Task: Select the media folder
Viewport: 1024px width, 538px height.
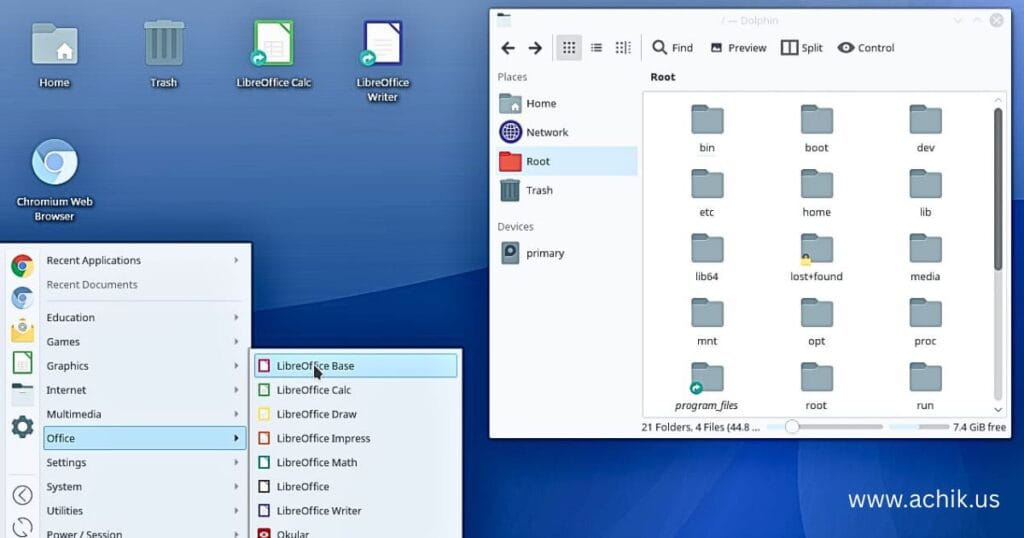Action: coord(925,257)
